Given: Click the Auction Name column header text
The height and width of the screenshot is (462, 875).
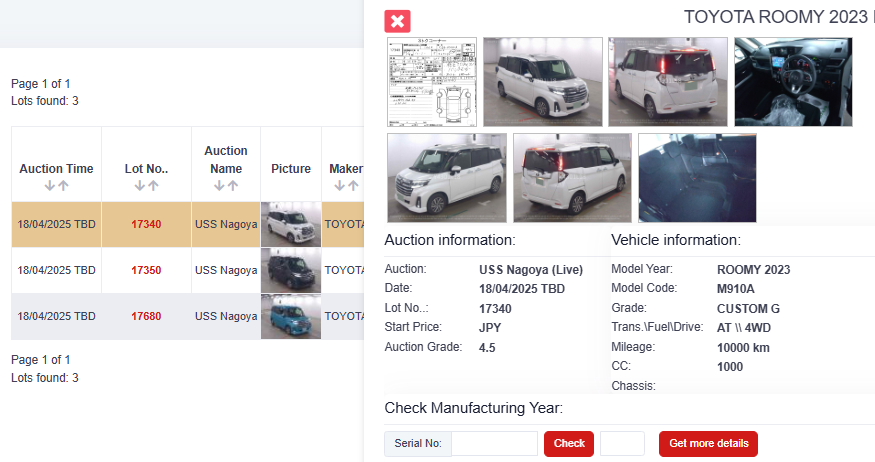Looking at the screenshot, I should pos(226,160).
